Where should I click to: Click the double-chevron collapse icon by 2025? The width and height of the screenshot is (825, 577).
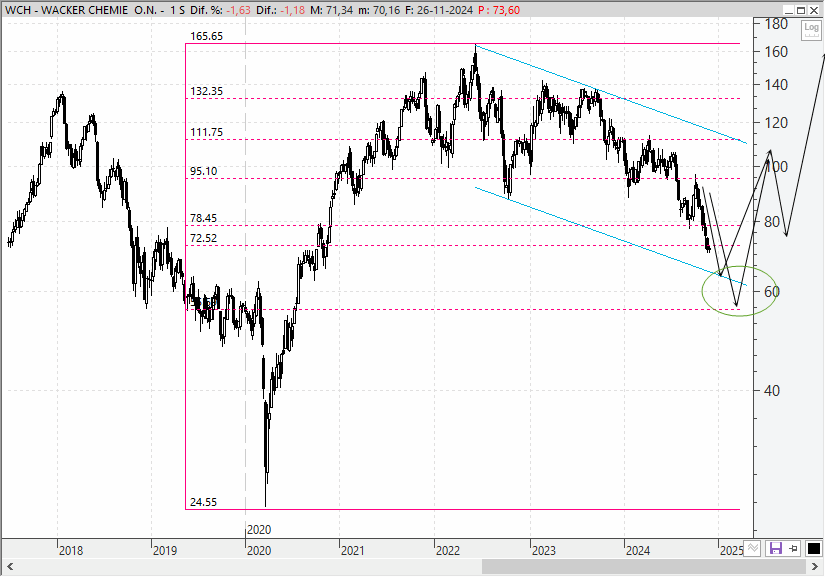pyautogui.click(x=753, y=548)
